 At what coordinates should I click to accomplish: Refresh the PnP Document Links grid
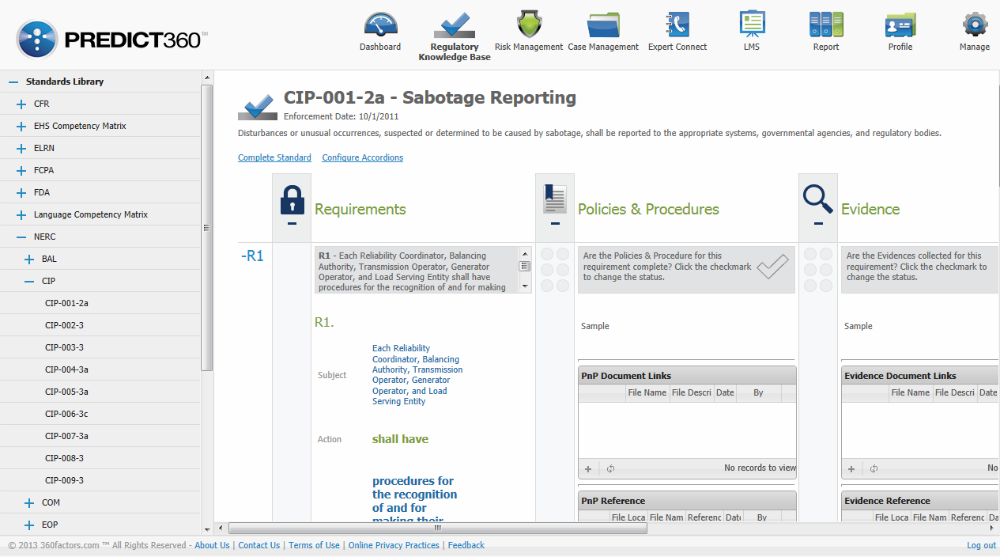[x=610, y=469]
